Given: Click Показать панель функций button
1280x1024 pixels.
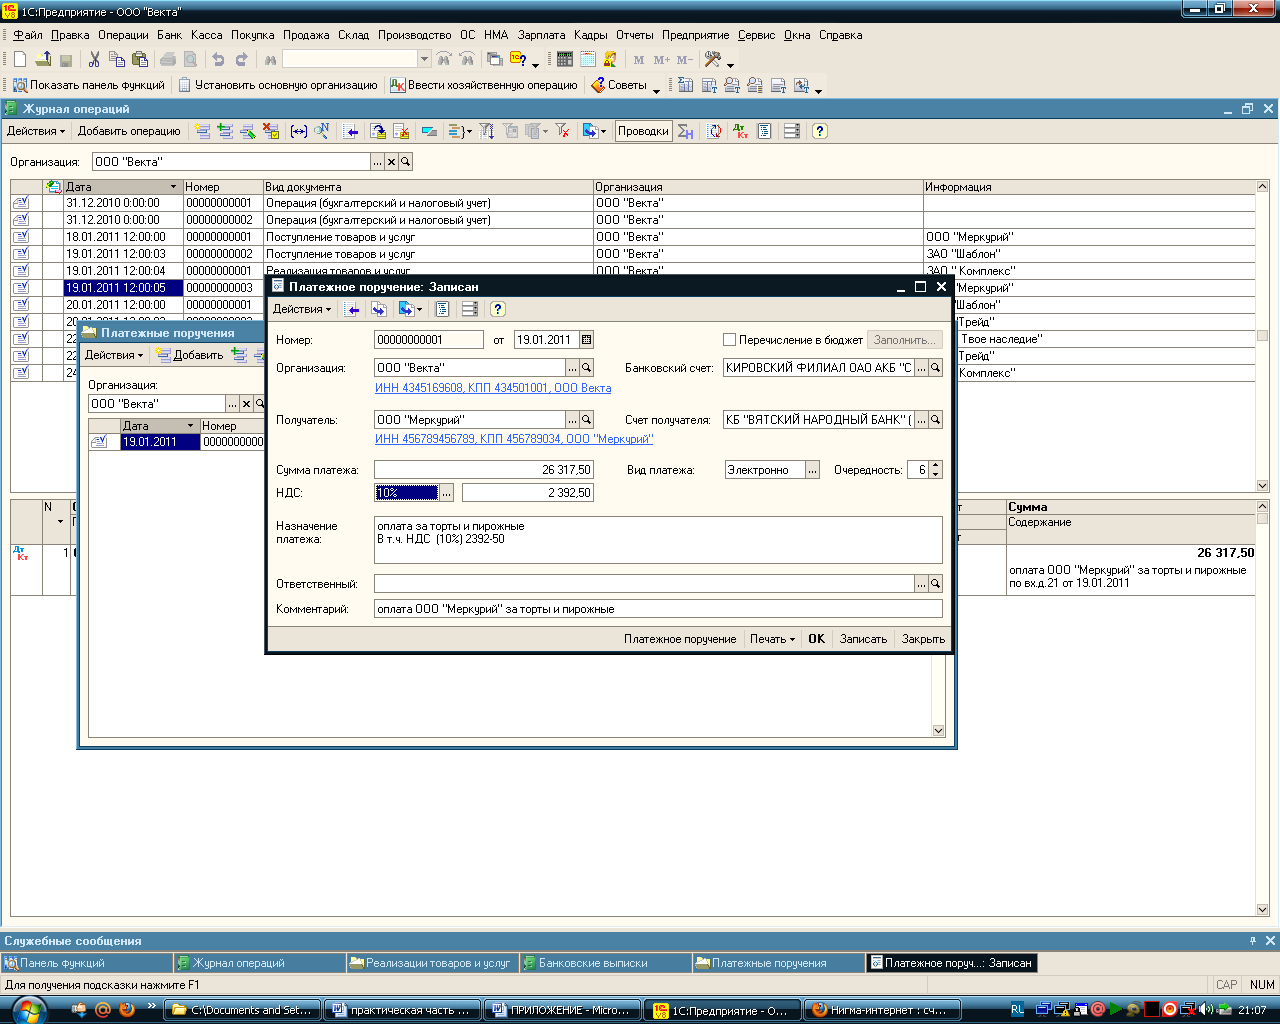Looking at the screenshot, I should coord(88,85).
